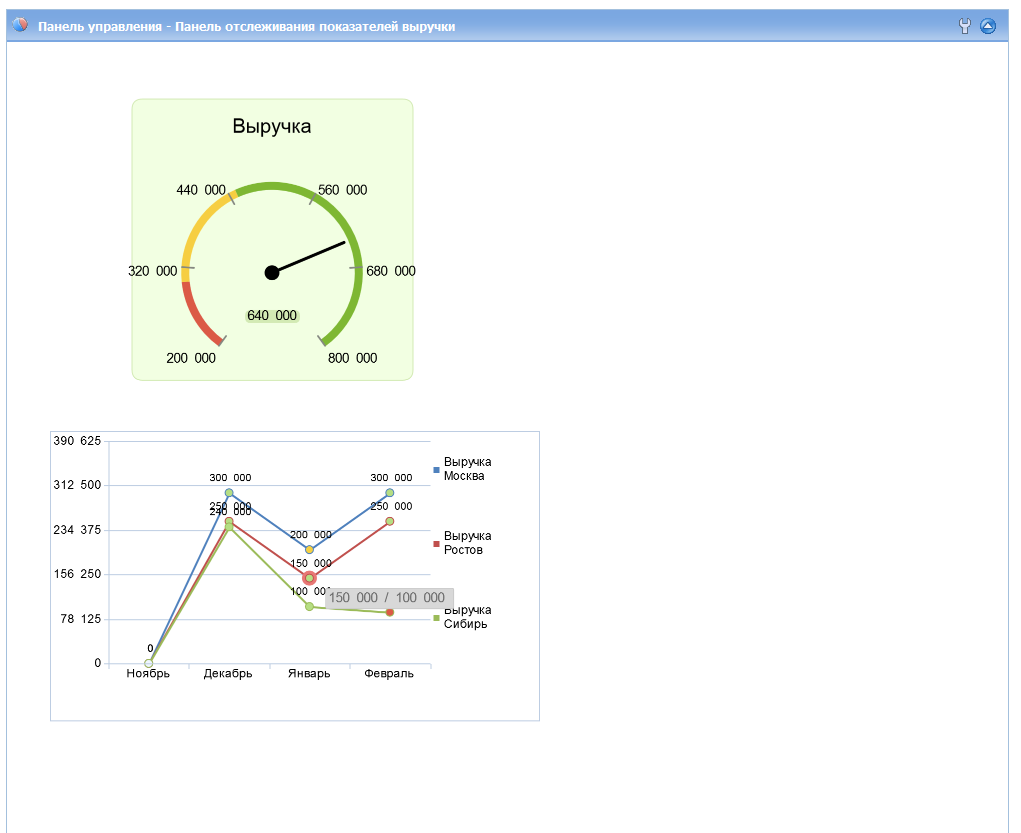Select the blue 'Выручка Москва' legend swatch

(436, 470)
